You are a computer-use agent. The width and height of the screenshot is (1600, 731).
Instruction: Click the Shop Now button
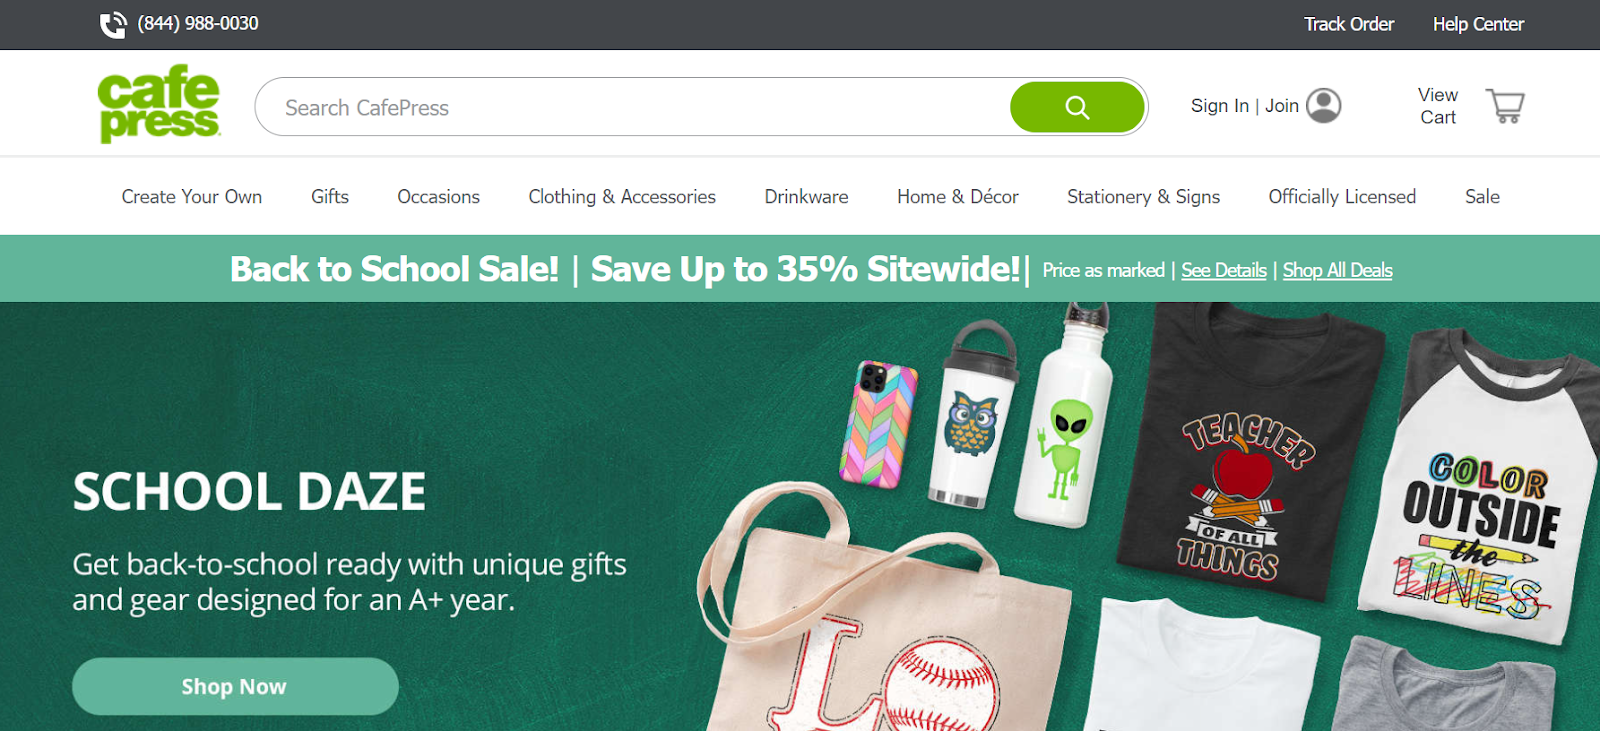235,686
